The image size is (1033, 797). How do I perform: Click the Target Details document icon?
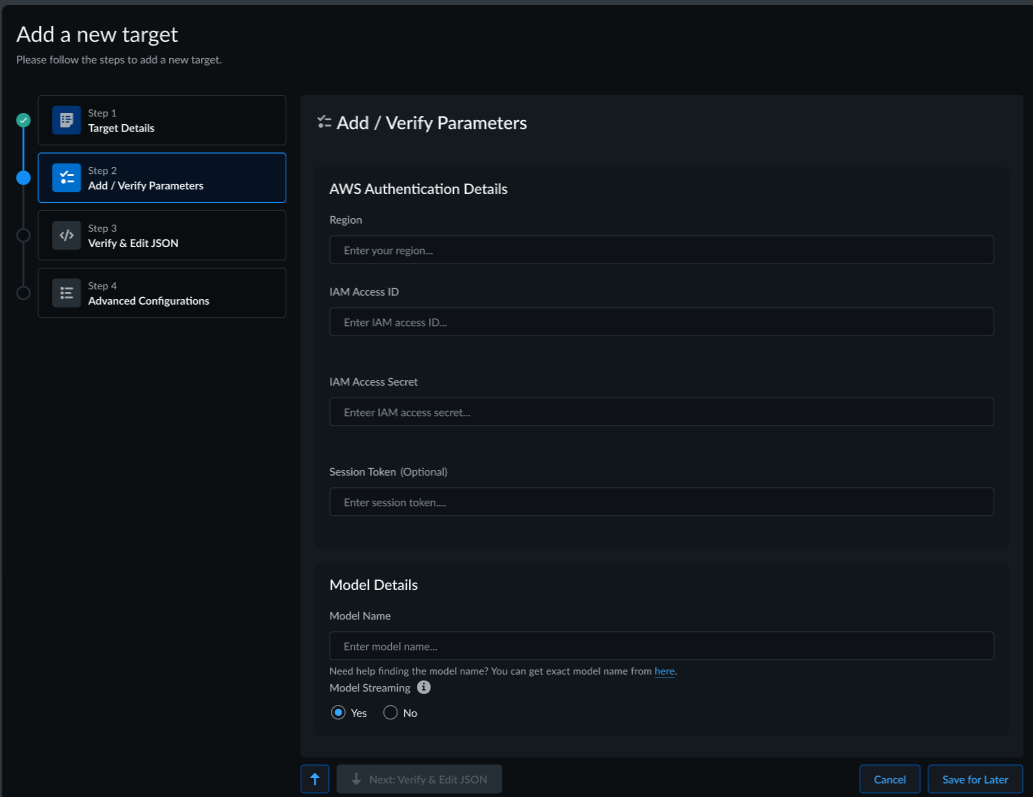(66, 120)
